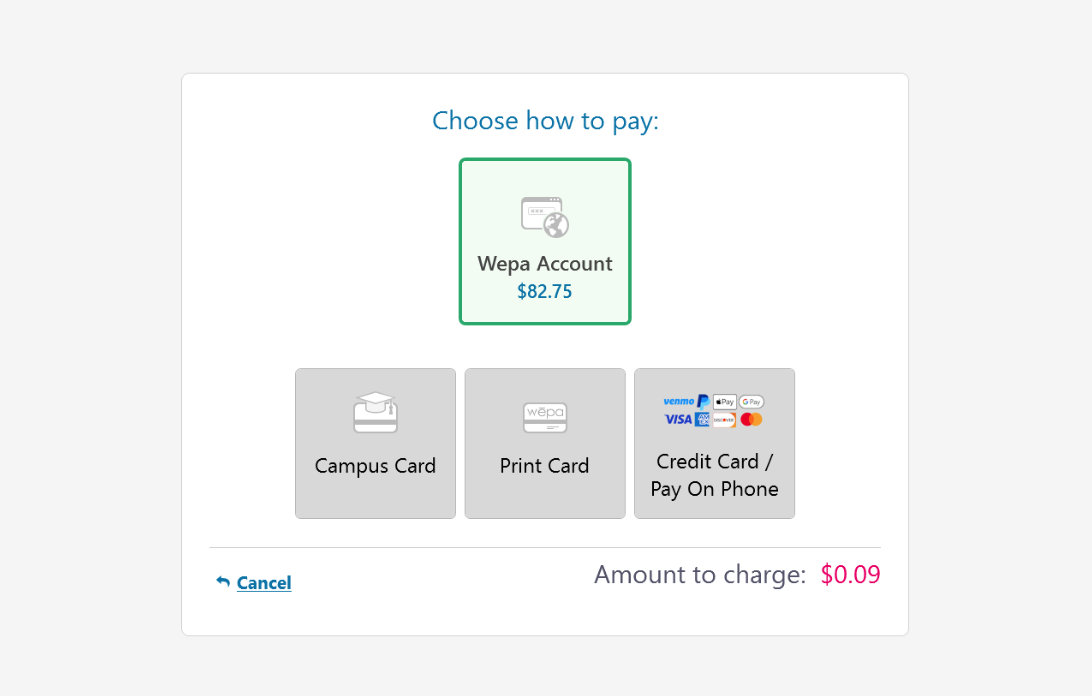The height and width of the screenshot is (696, 1092).
Task: Click the Mastercard logo
Action: [751, 419]
